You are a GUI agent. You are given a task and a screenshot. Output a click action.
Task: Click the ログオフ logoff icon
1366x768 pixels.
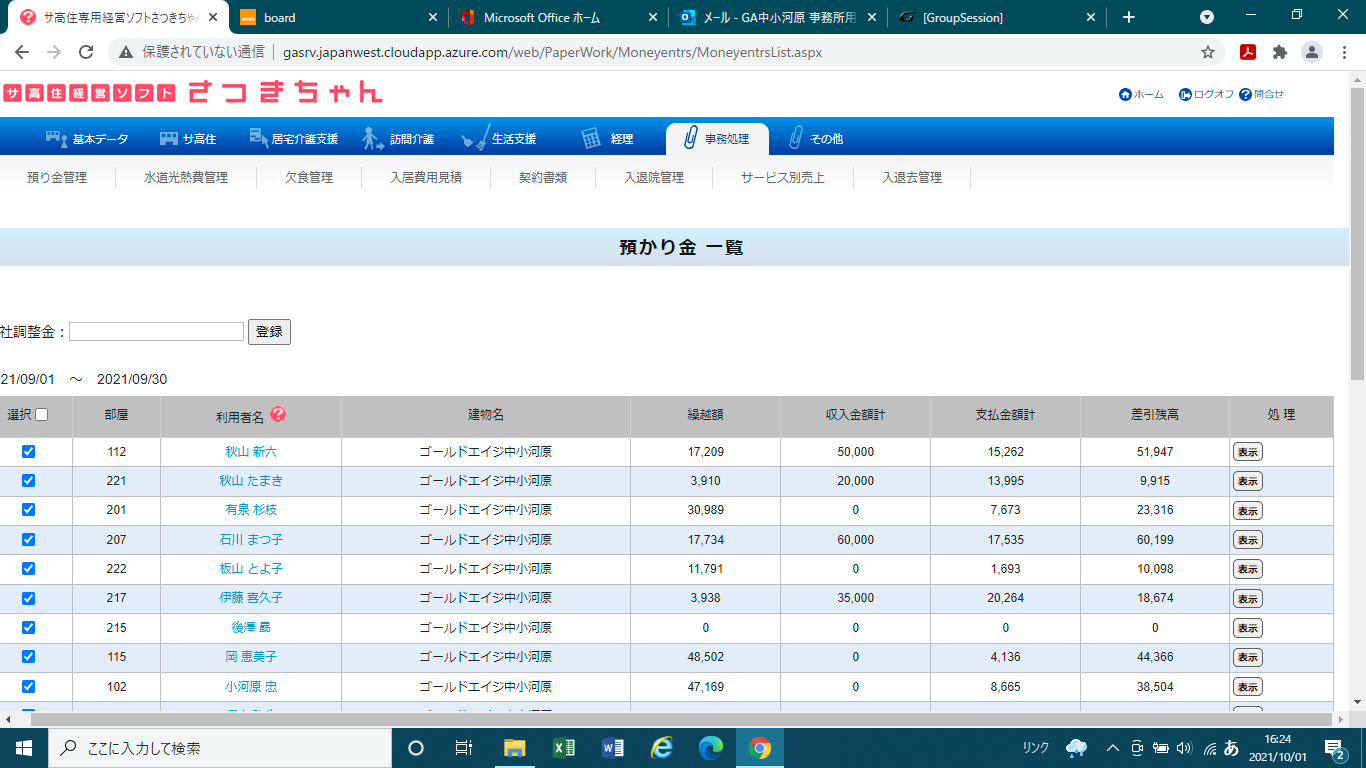1185,94
